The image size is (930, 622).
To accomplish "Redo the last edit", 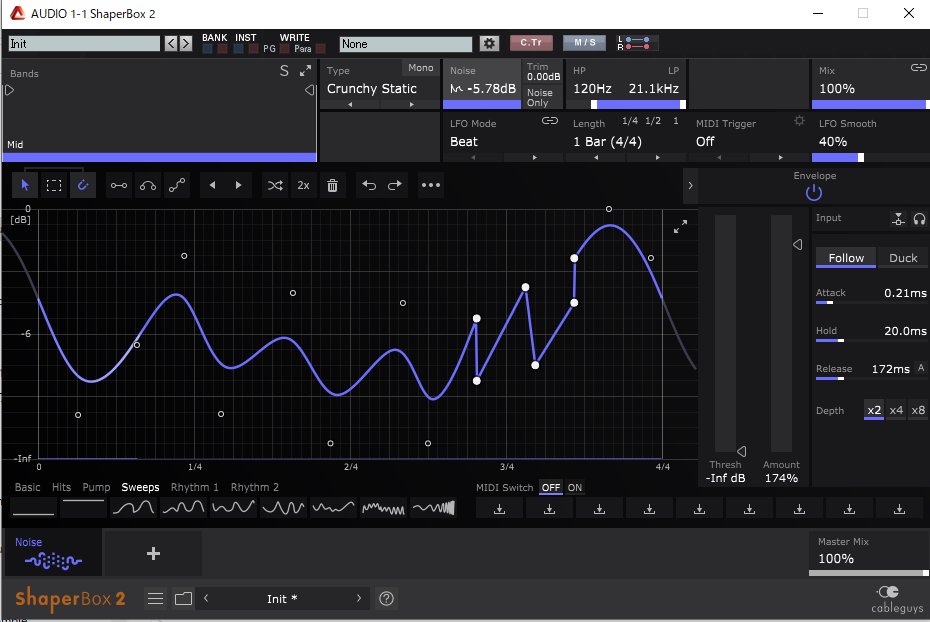I will 394,186.
